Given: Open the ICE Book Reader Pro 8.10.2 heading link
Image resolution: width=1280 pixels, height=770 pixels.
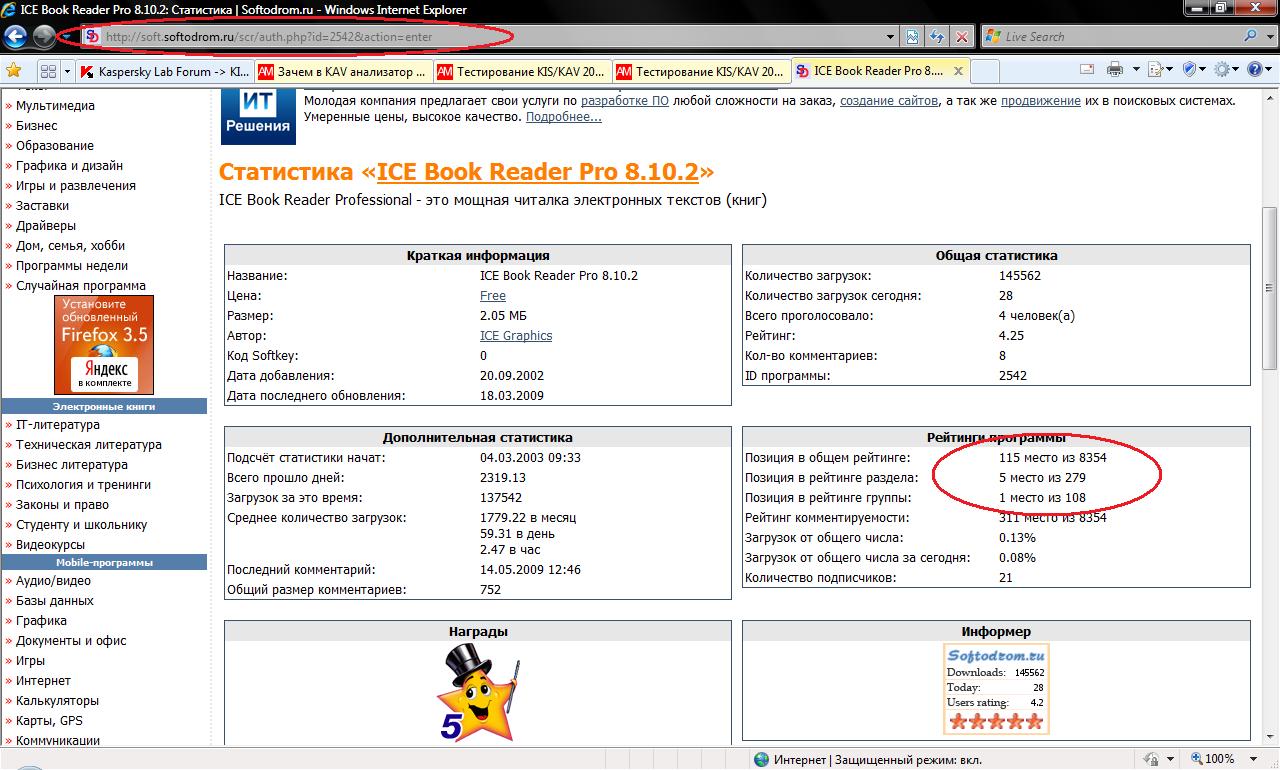Looking at the screenshot, I should click(537, 172).
